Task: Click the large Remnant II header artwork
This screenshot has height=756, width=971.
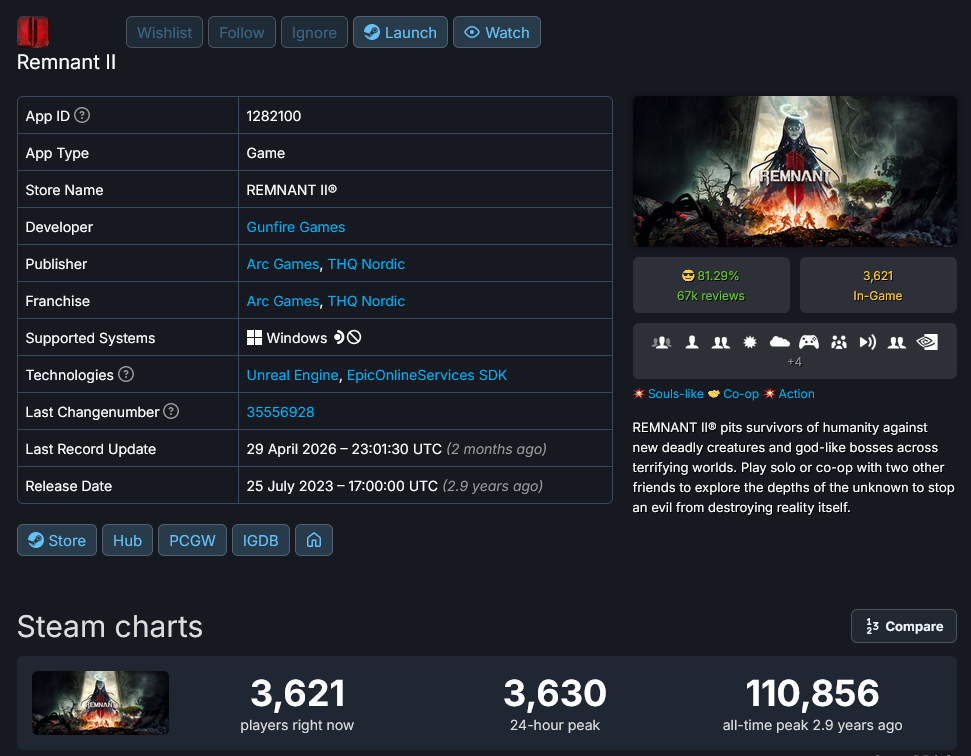Action: point(795,172)
